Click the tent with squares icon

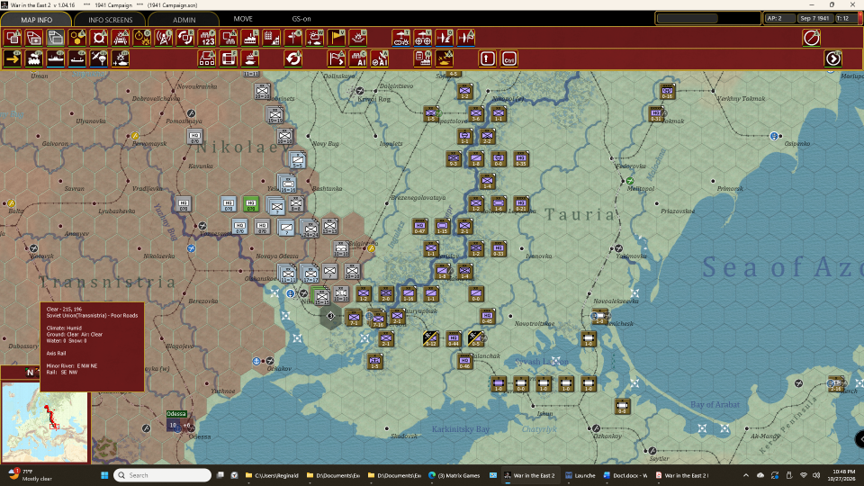click(207, 58)
